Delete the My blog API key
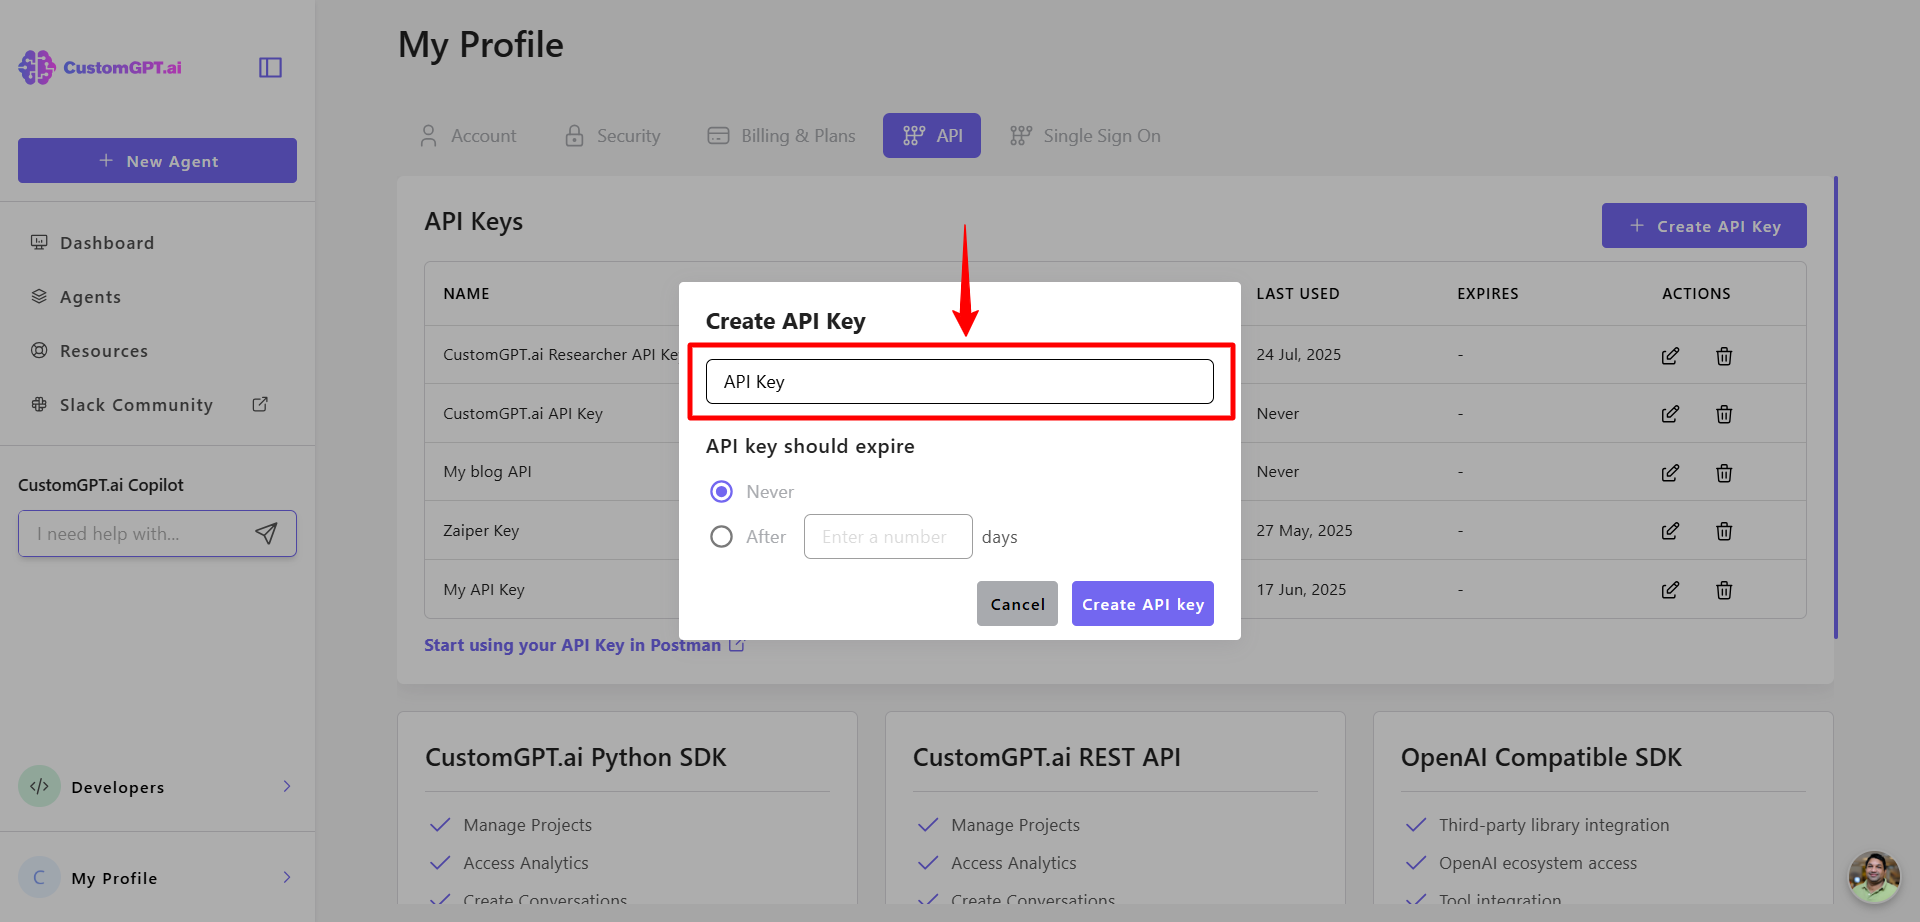 point(1724,473)
